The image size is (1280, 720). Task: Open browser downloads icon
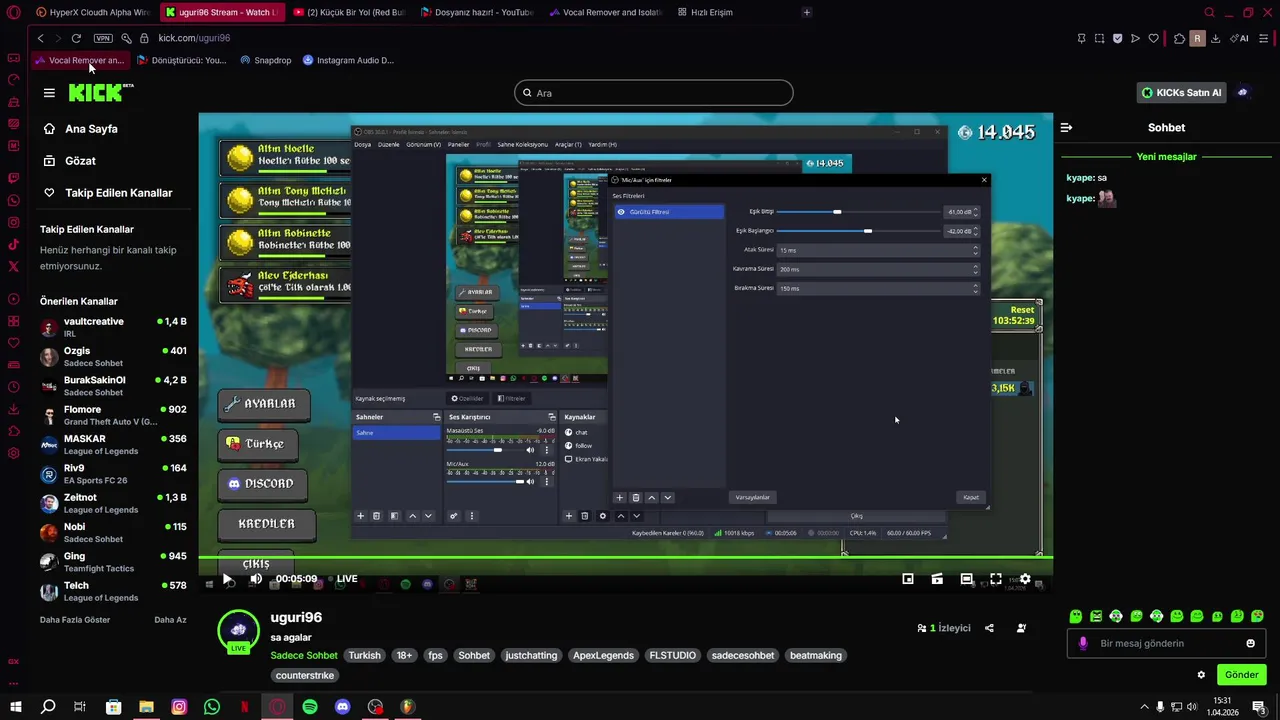click(x=1215, y=38)
